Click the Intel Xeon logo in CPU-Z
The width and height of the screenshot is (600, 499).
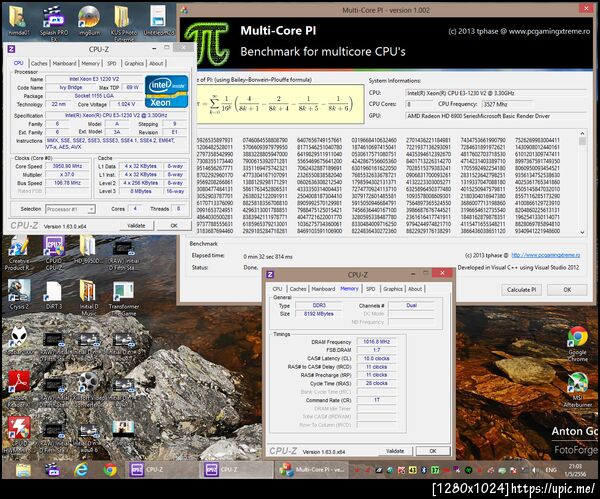166,91
